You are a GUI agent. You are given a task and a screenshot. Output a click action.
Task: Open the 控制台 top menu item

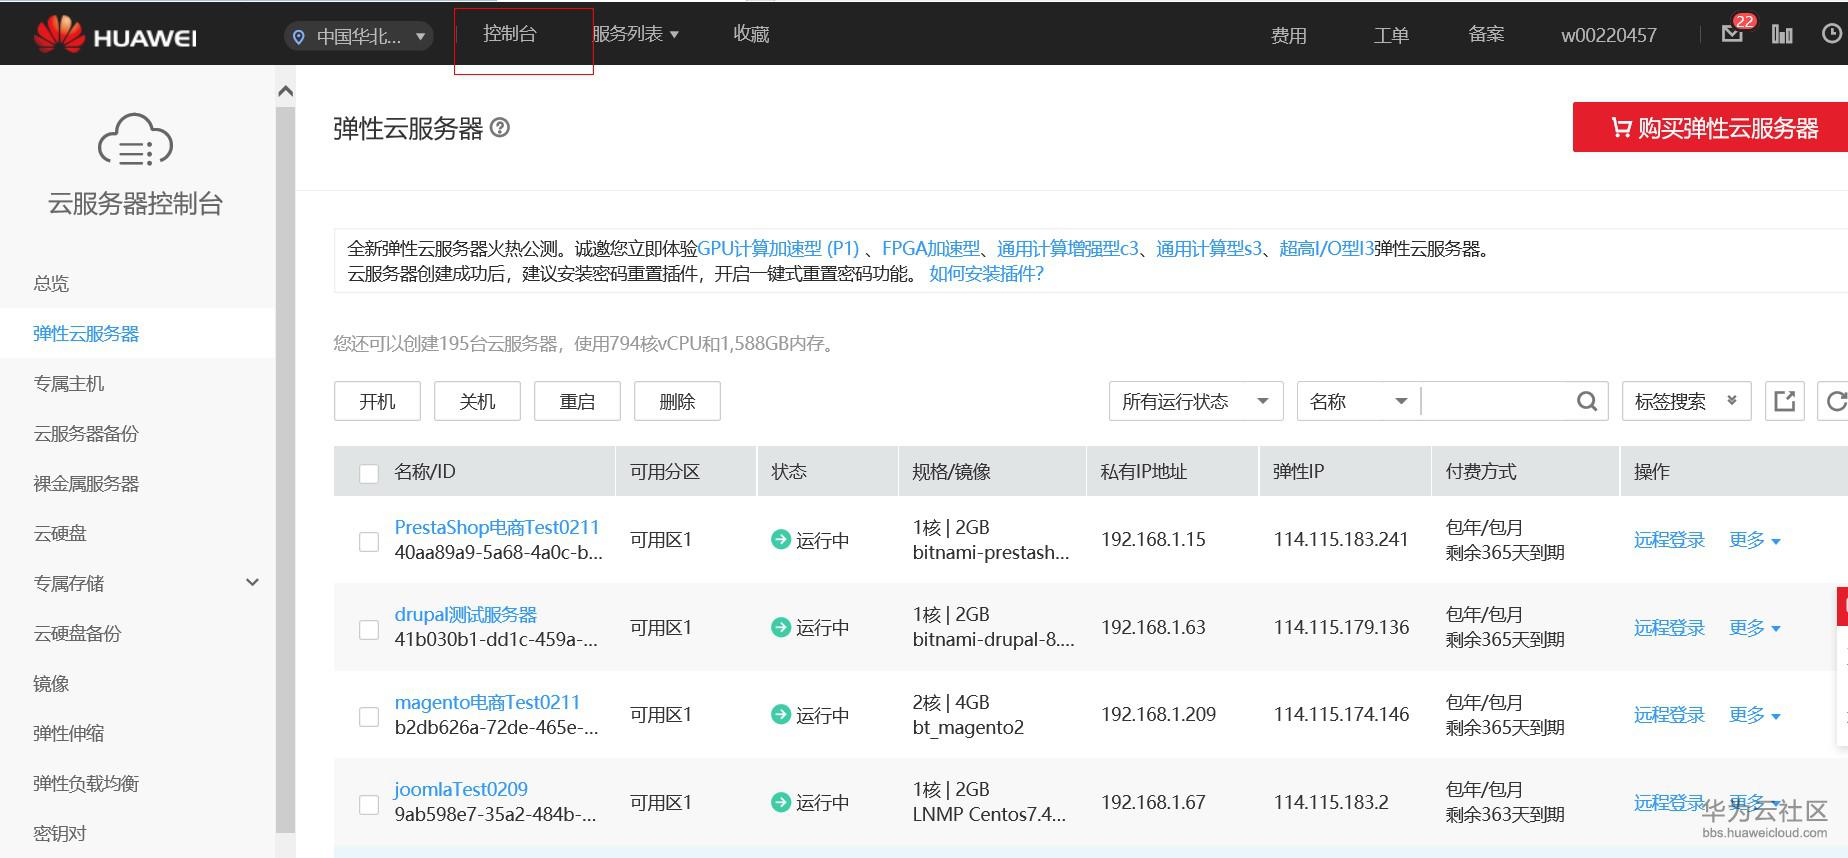pyautogui.click(x=510, y=34)
